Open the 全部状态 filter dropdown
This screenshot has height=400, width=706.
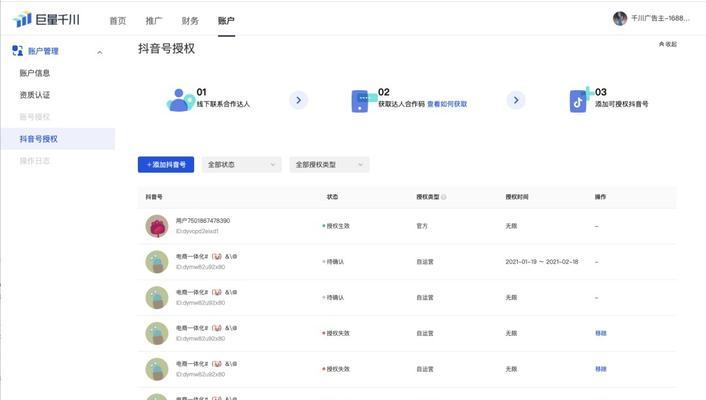coord(241,164)
